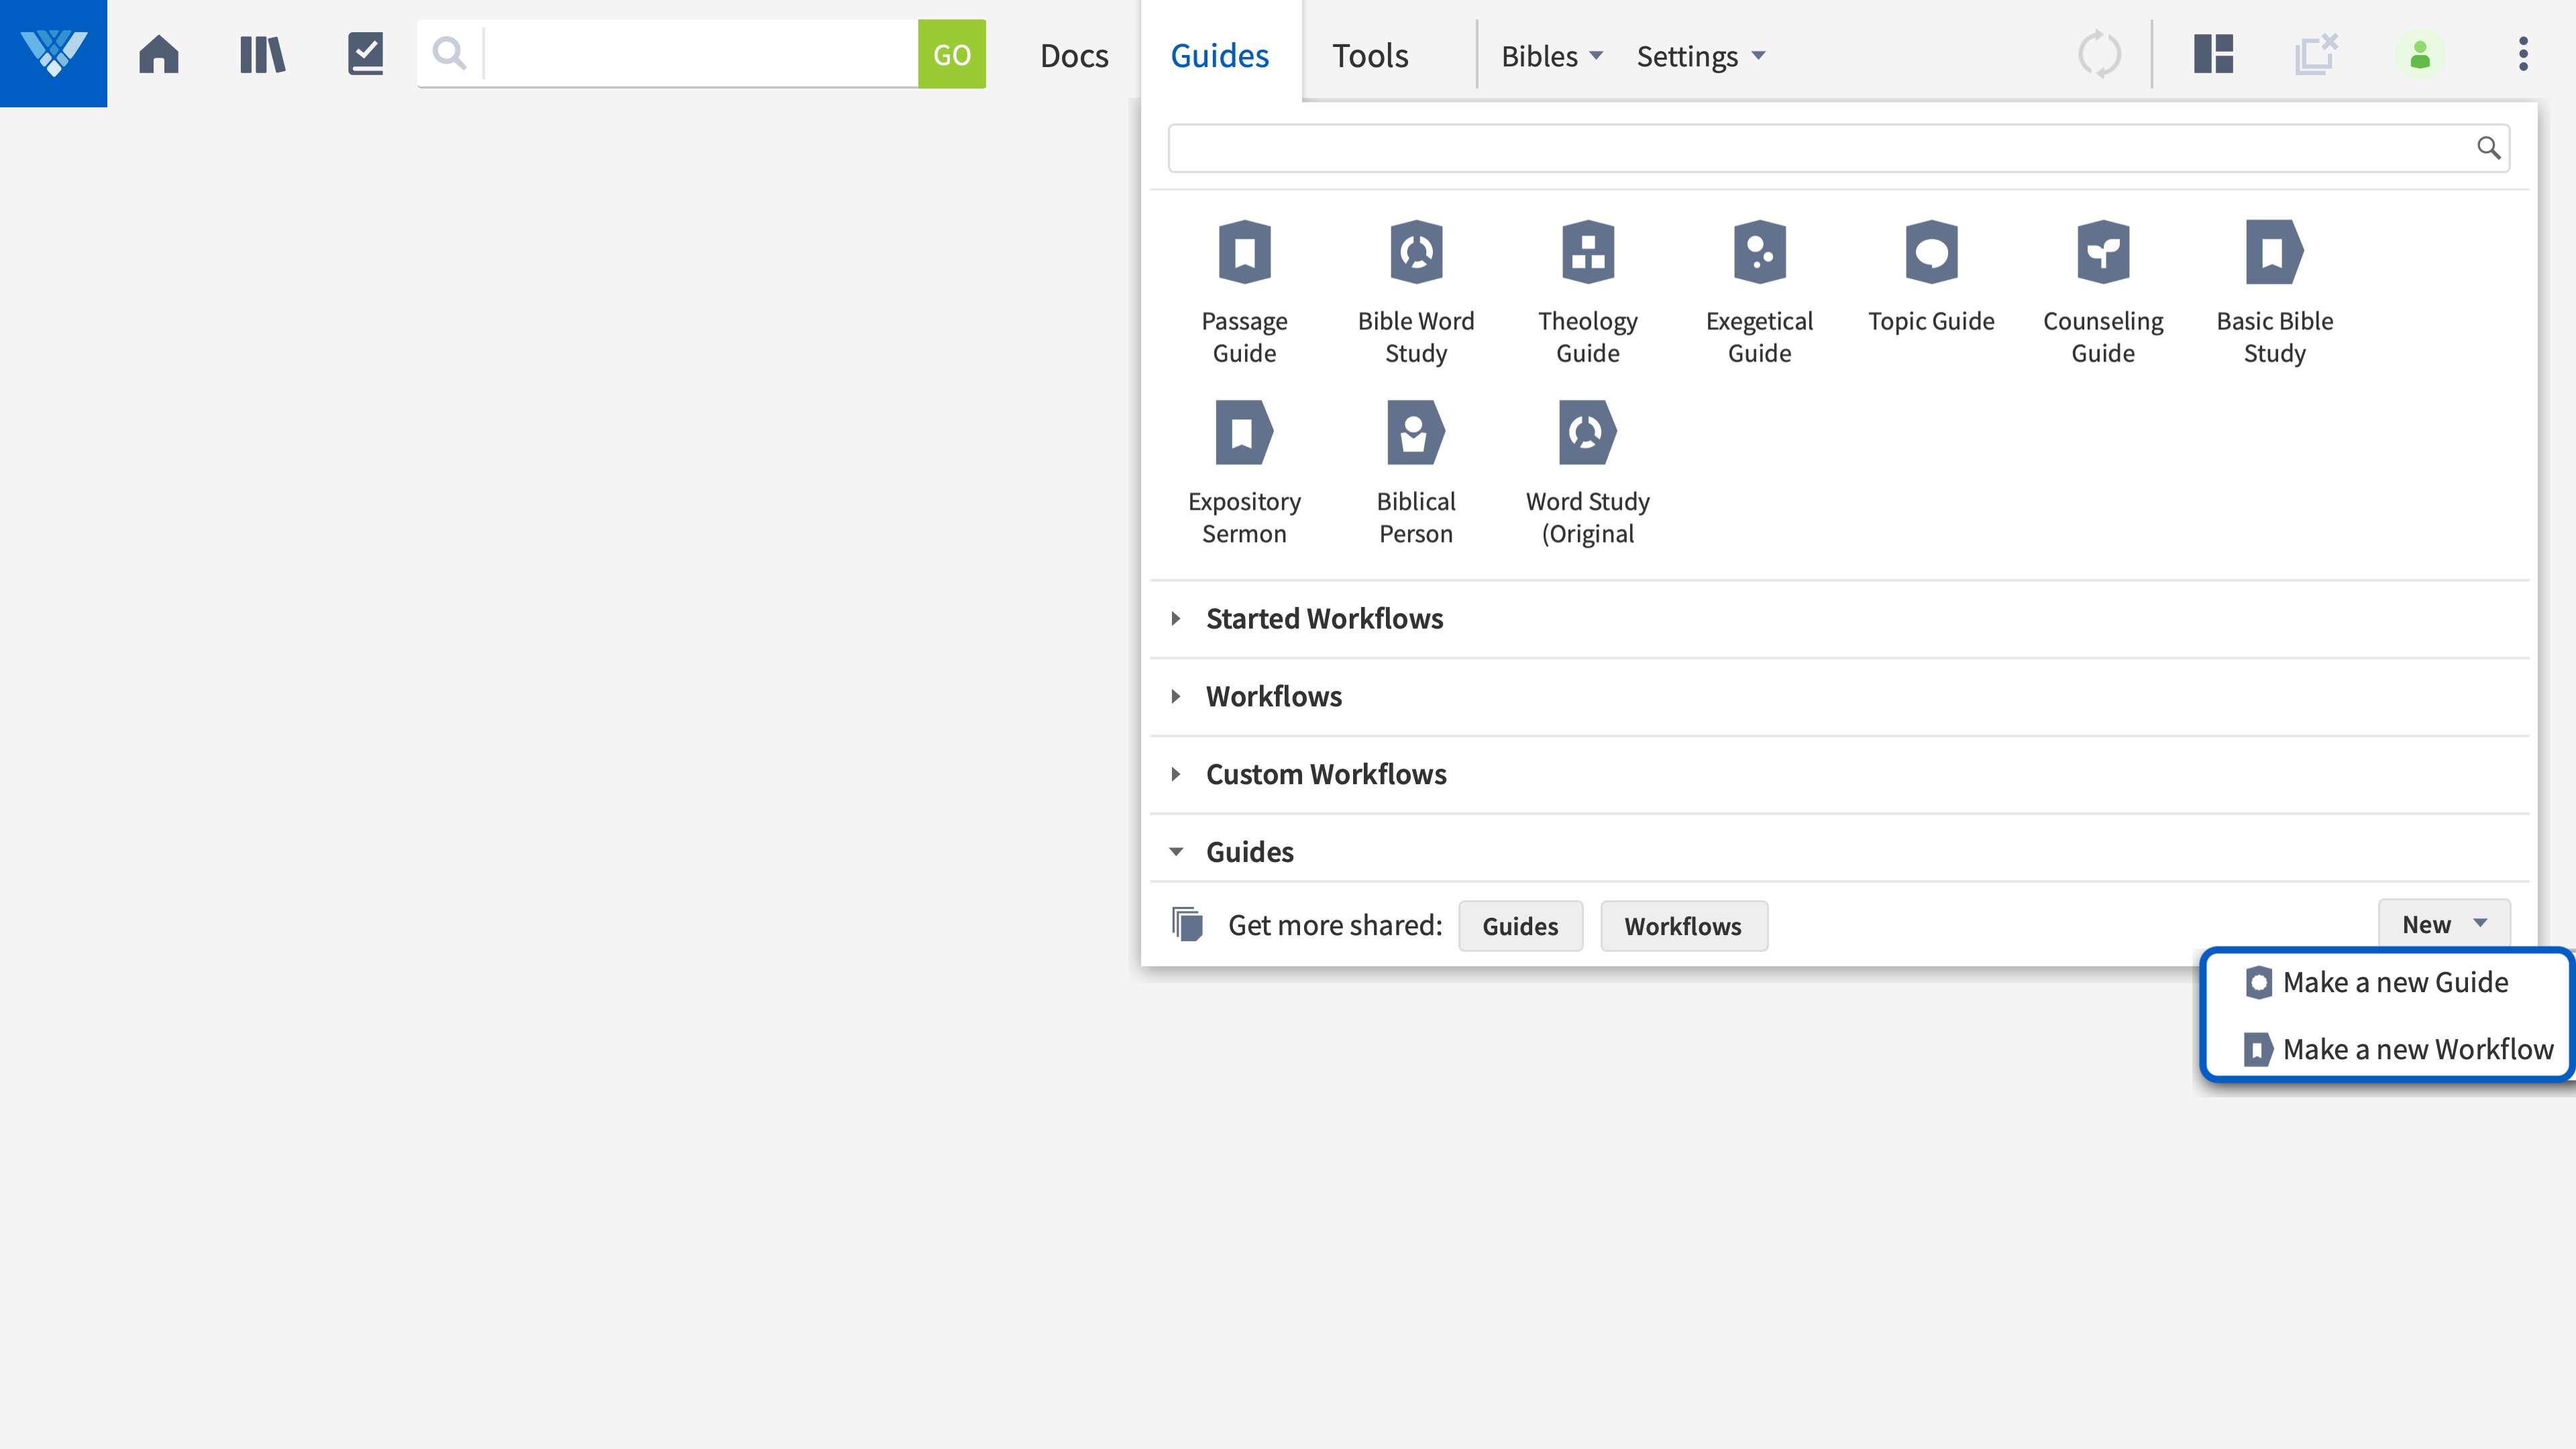Open the Passage Guide
The image size is (2576, 1449).
point(1244,293)
